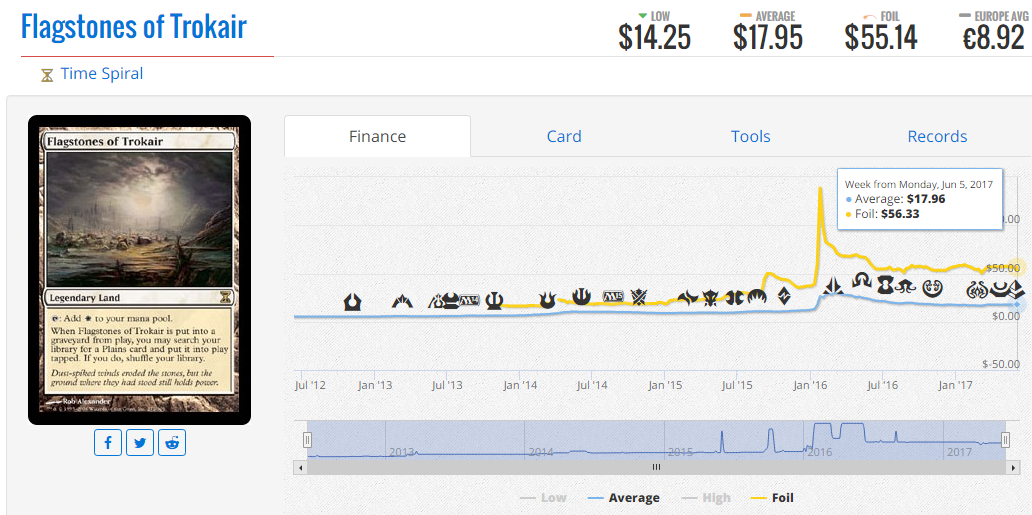Viewport: 1032px width, 515px height.
Task: Click the Low price $14.25
Action: tap(654, 39)
